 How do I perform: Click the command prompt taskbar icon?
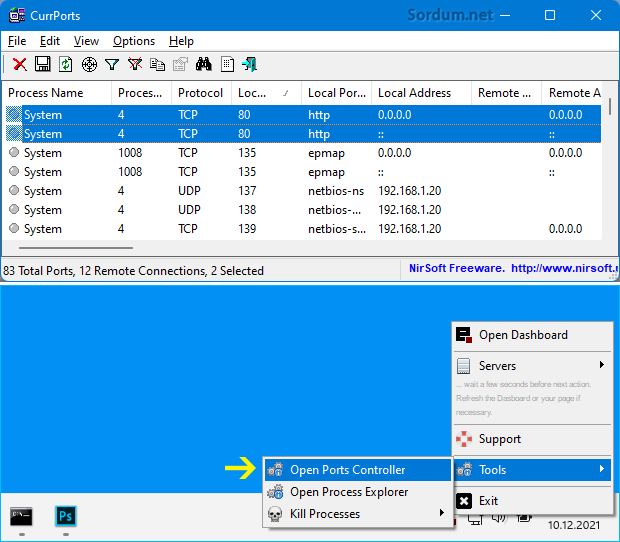21,516
